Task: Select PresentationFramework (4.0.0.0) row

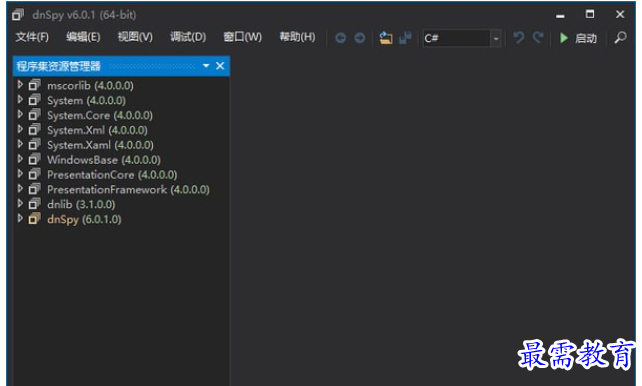Action: pos(128,190)
